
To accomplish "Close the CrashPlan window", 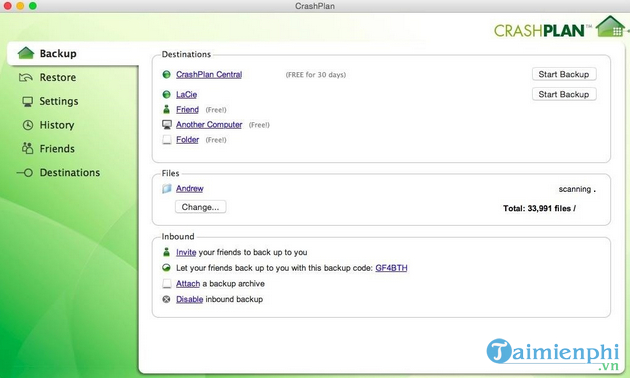I will click(x=8, y=6).
